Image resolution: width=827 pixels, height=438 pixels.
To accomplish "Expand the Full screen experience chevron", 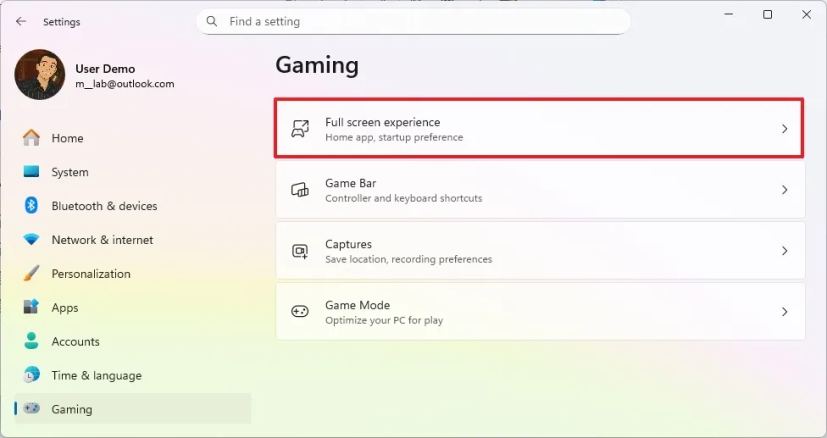I will point(784,129).
